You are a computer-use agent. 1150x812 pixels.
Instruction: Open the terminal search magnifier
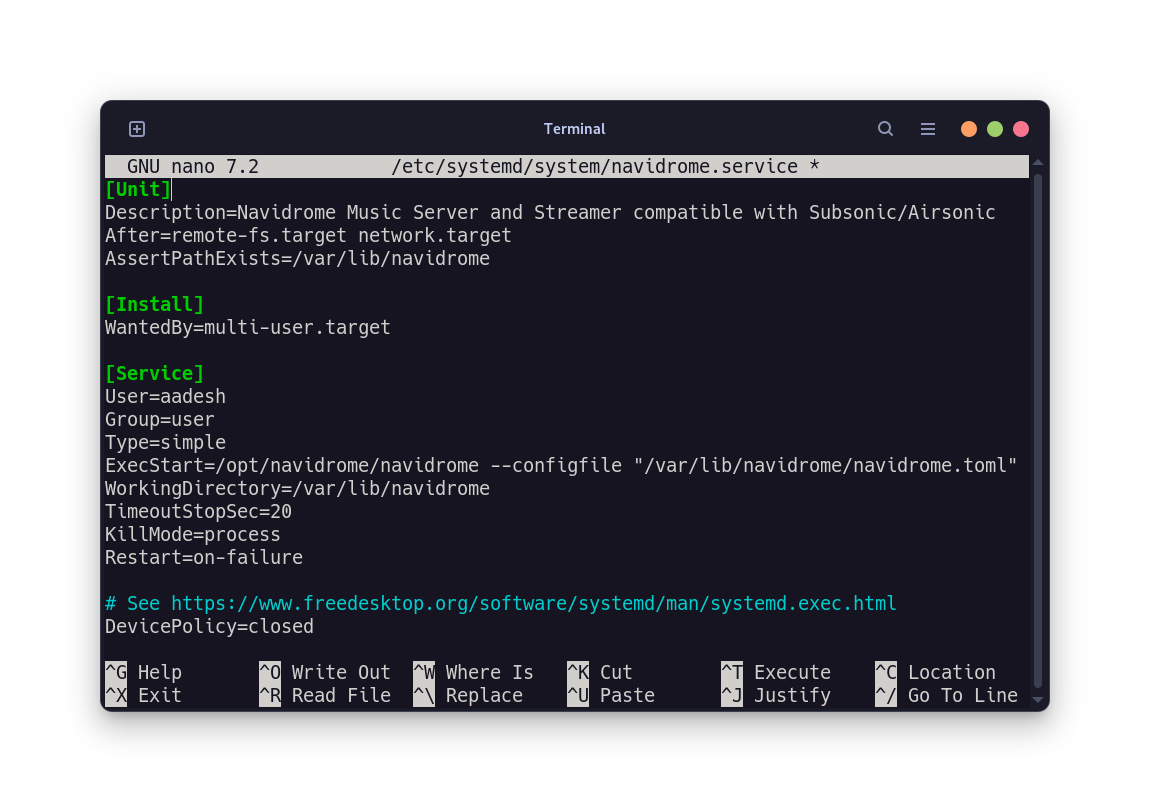pyautogui.click(x=885, y=129)
